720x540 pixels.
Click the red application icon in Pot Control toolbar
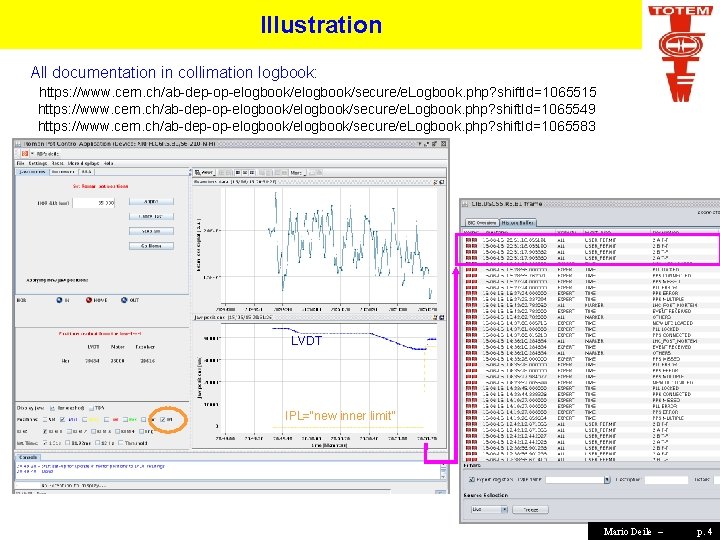pyautogui.click(x=25, y=153)
